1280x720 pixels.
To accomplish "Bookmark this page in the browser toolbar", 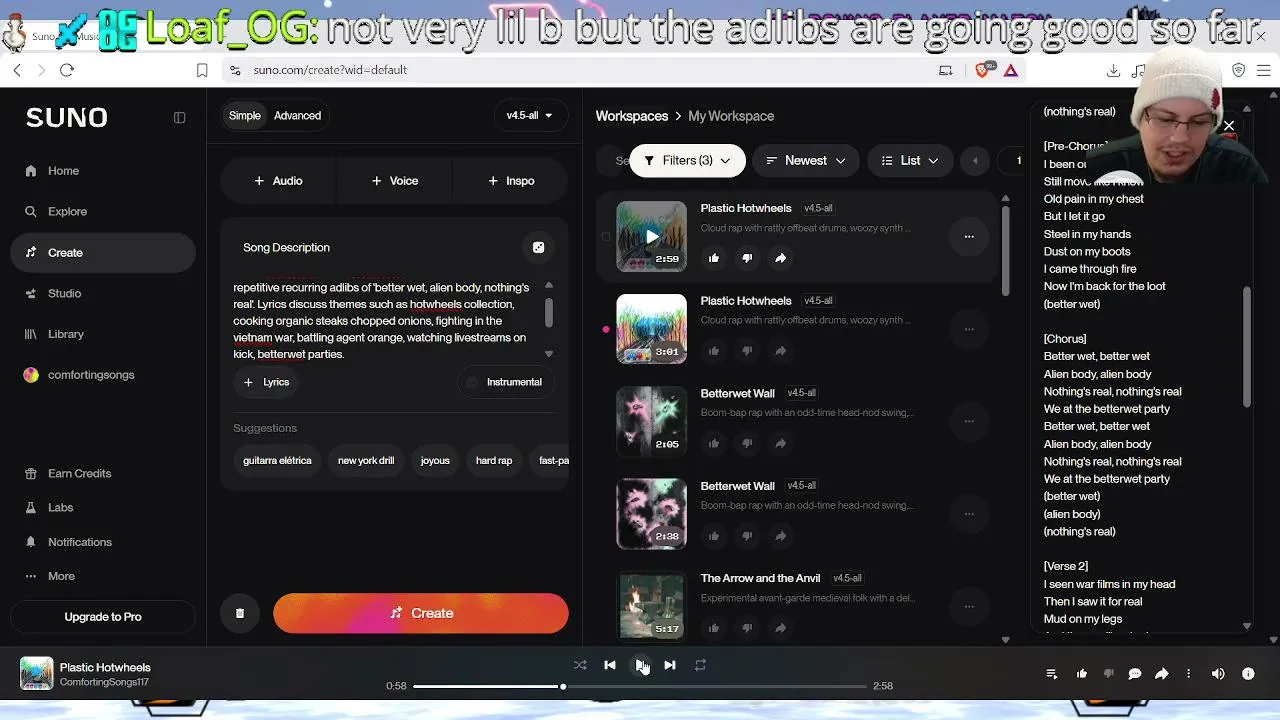I will coord(202,70).
